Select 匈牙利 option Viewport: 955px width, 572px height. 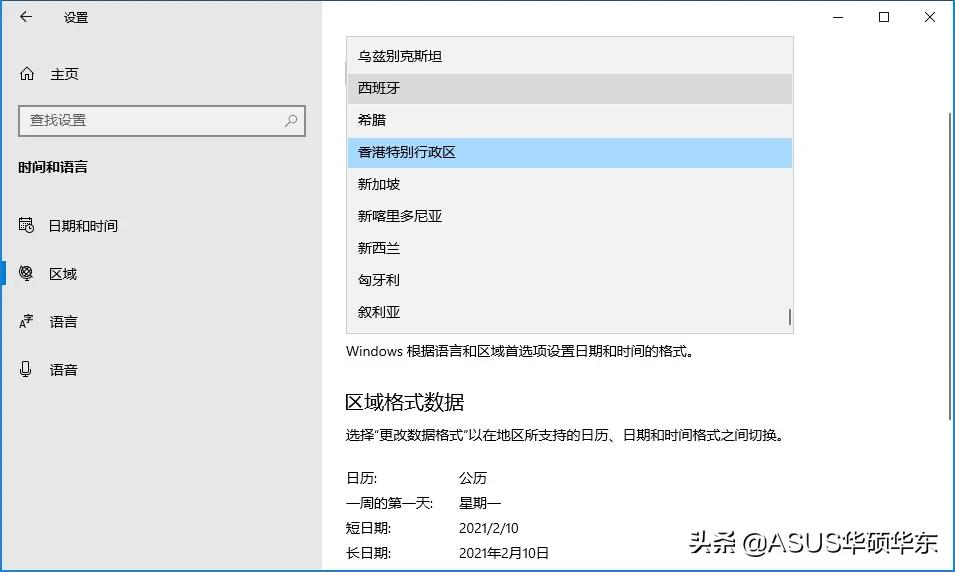click(569, 280)
